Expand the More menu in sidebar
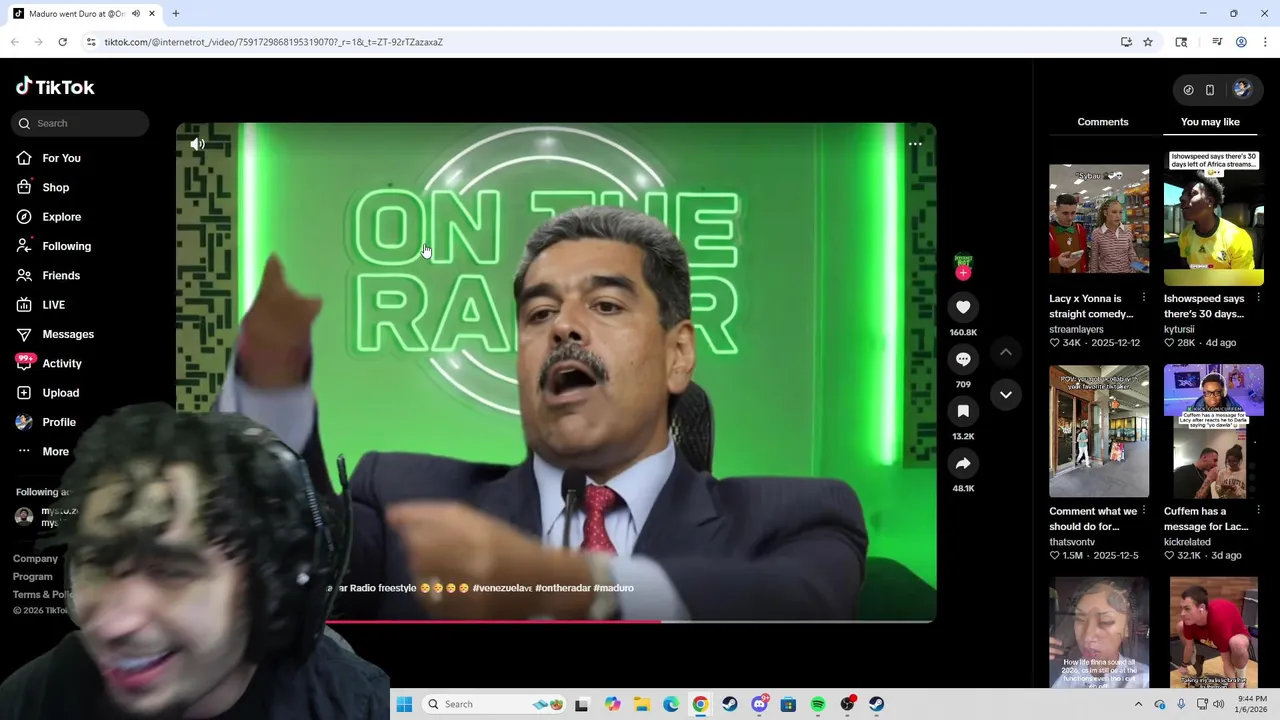 tap(55, 451)
